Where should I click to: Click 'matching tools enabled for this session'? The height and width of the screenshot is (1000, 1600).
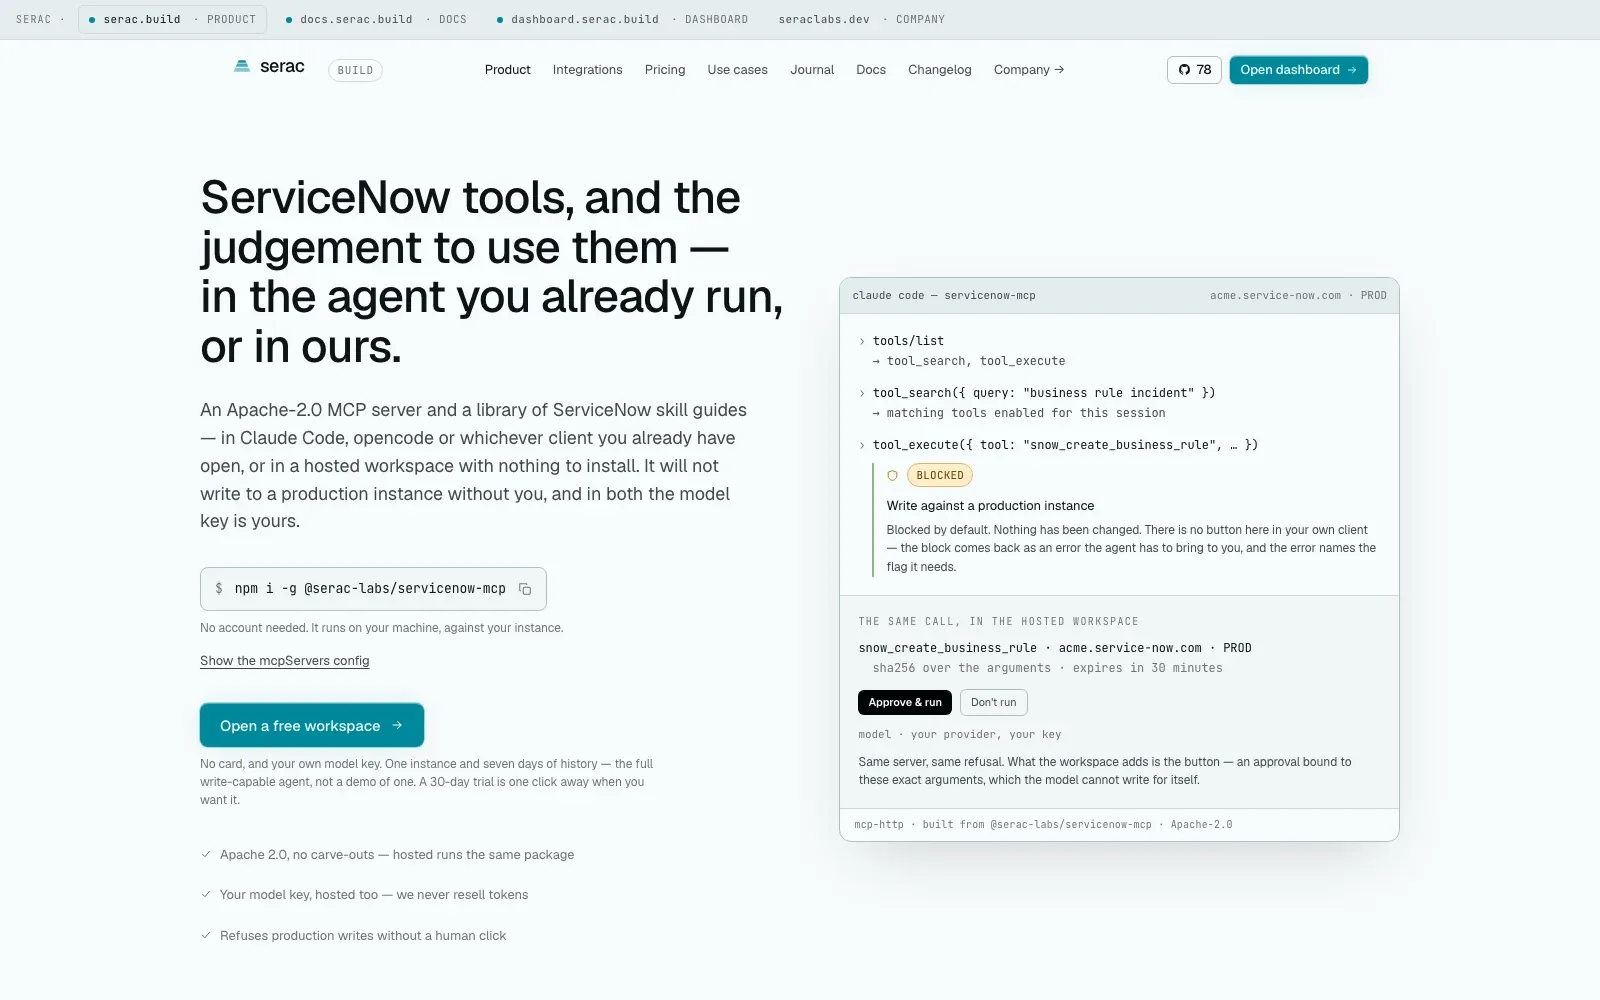pos(1019,413)
